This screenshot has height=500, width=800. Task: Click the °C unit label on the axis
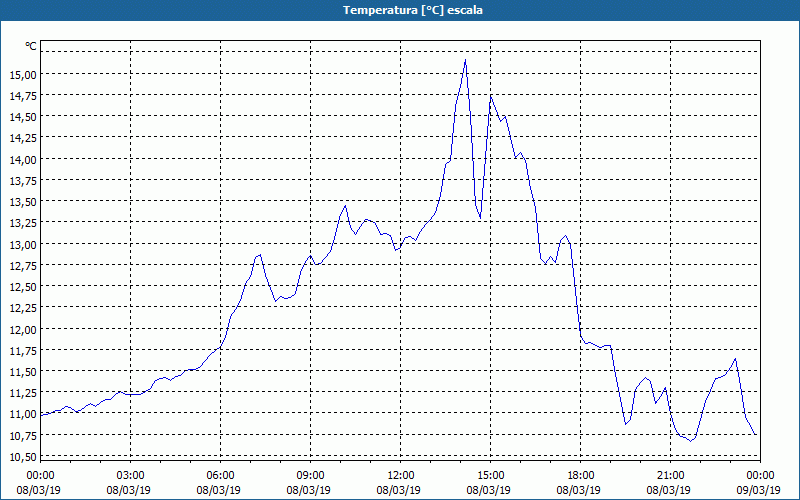[31, 46]
